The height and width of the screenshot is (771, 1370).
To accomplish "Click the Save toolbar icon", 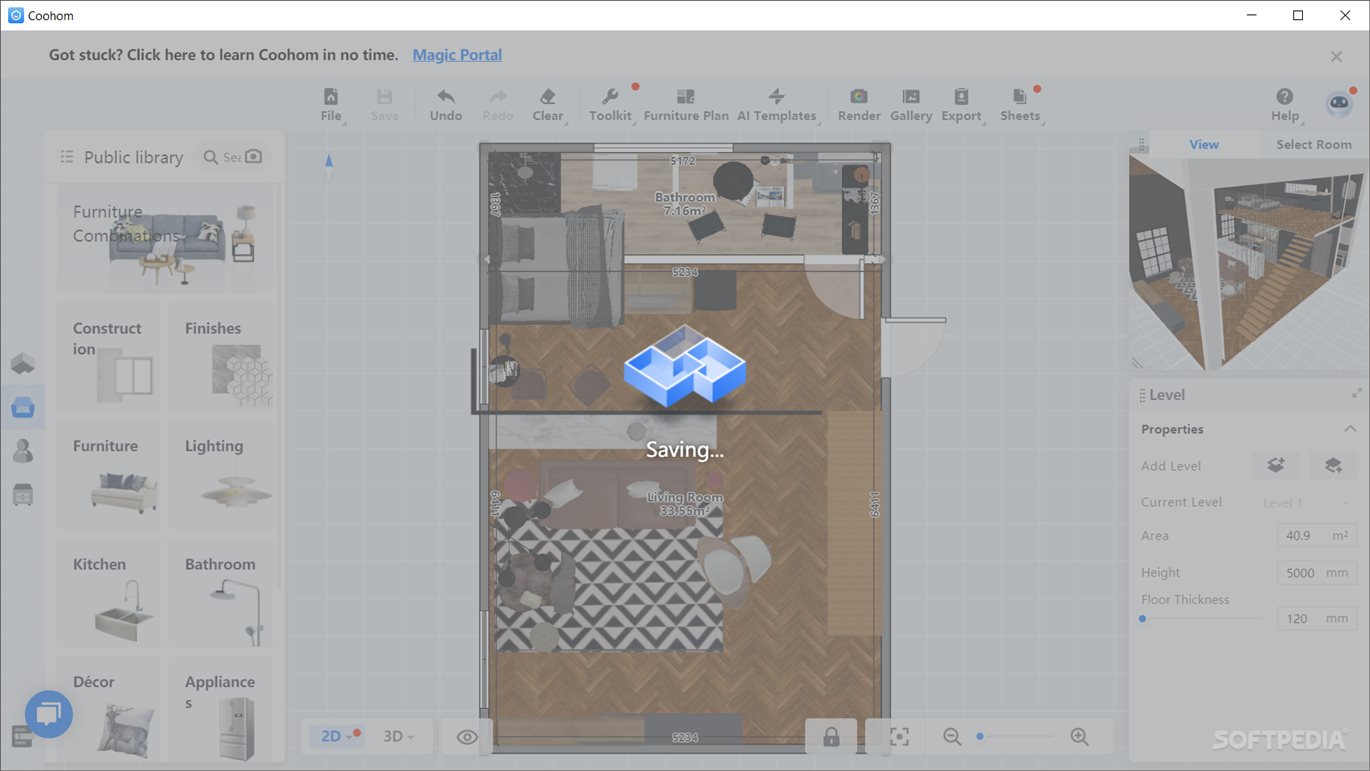I will (x=385, y=104).
